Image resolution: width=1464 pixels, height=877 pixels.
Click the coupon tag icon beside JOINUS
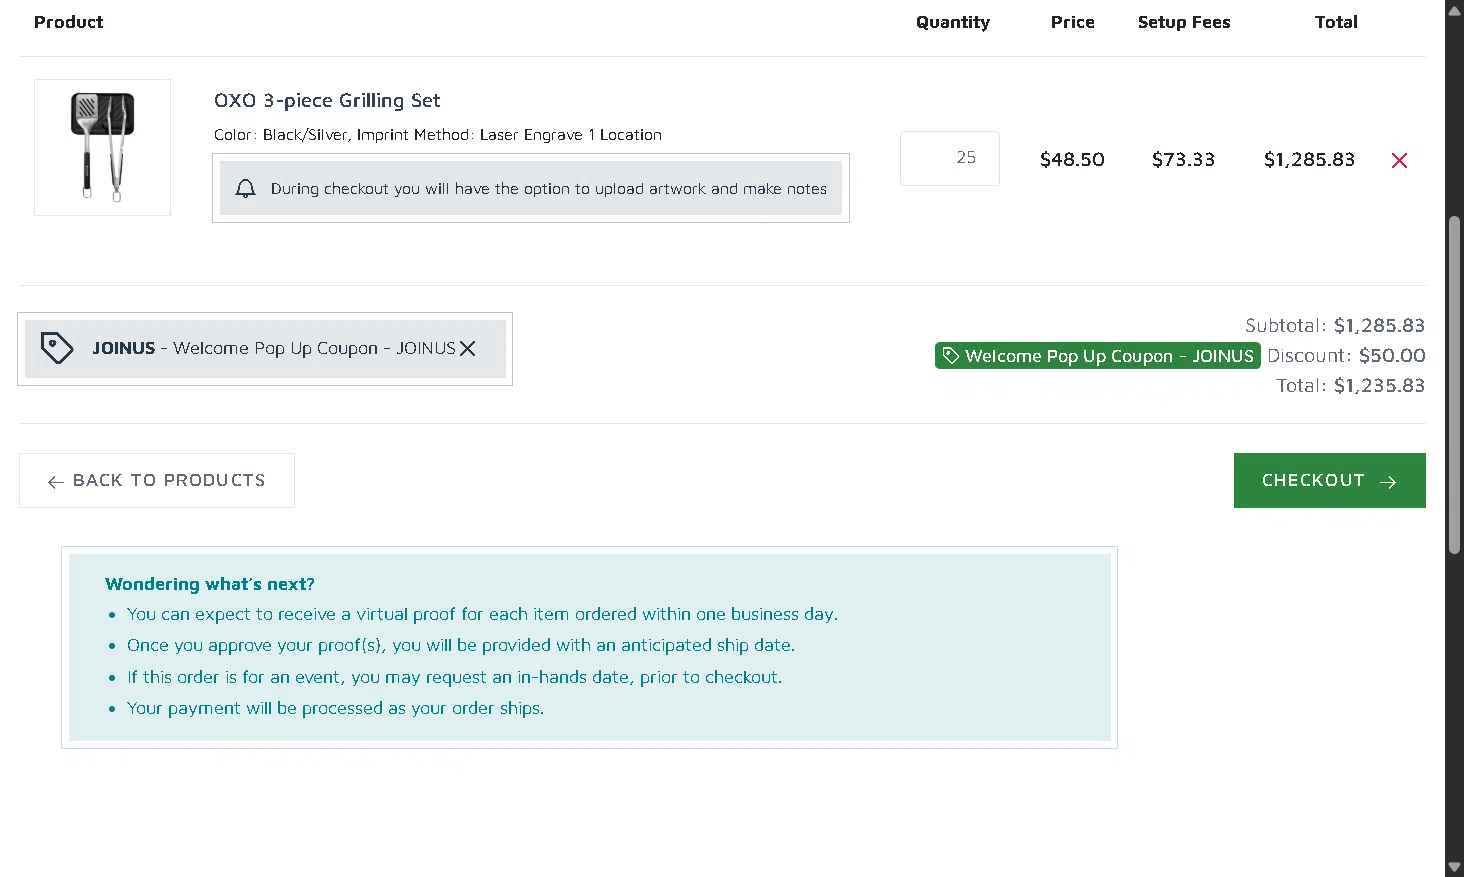57,348
